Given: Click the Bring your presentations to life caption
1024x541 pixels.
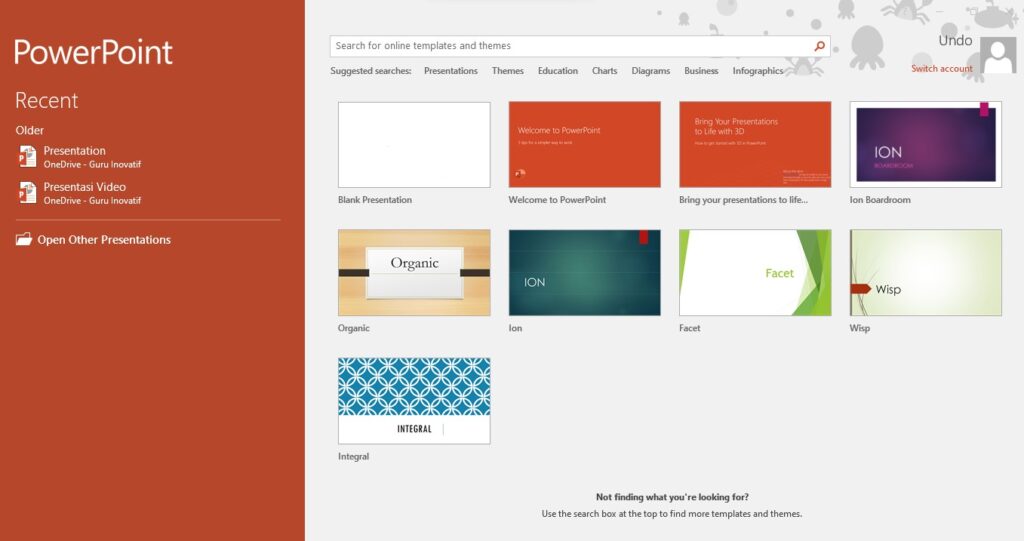Looking at the screenshot, I should 743,200.
